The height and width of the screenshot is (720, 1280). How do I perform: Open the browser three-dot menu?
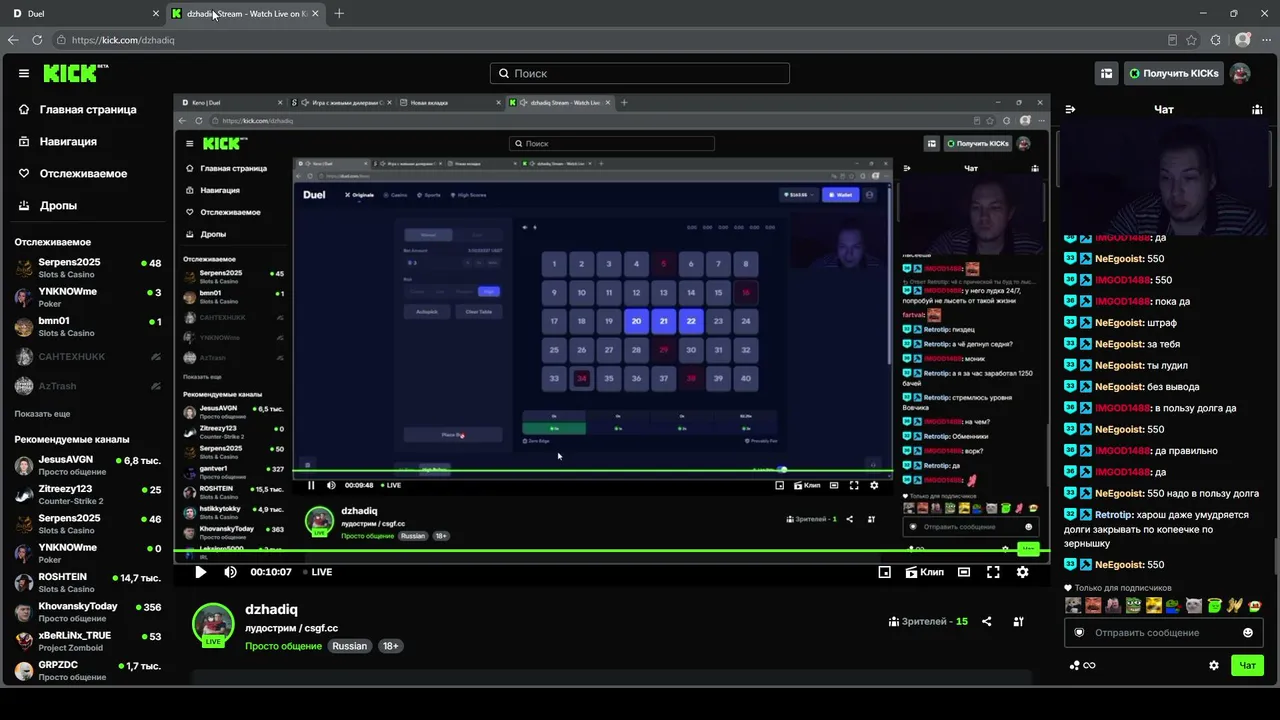1267,40
